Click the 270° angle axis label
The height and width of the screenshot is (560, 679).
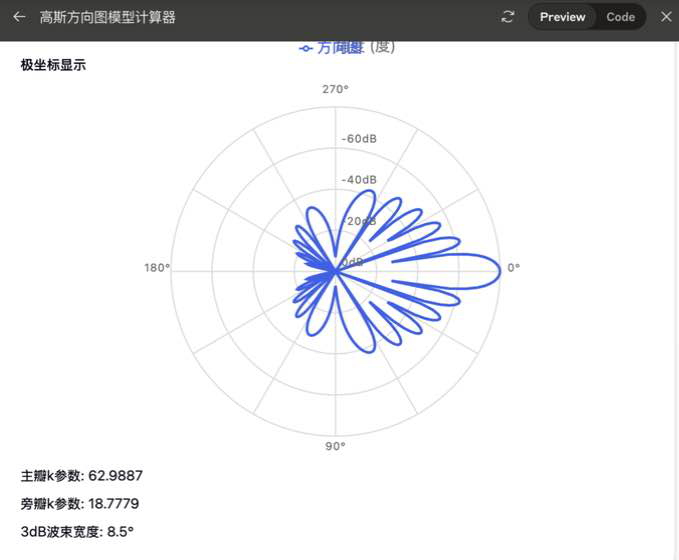point(336,90)
